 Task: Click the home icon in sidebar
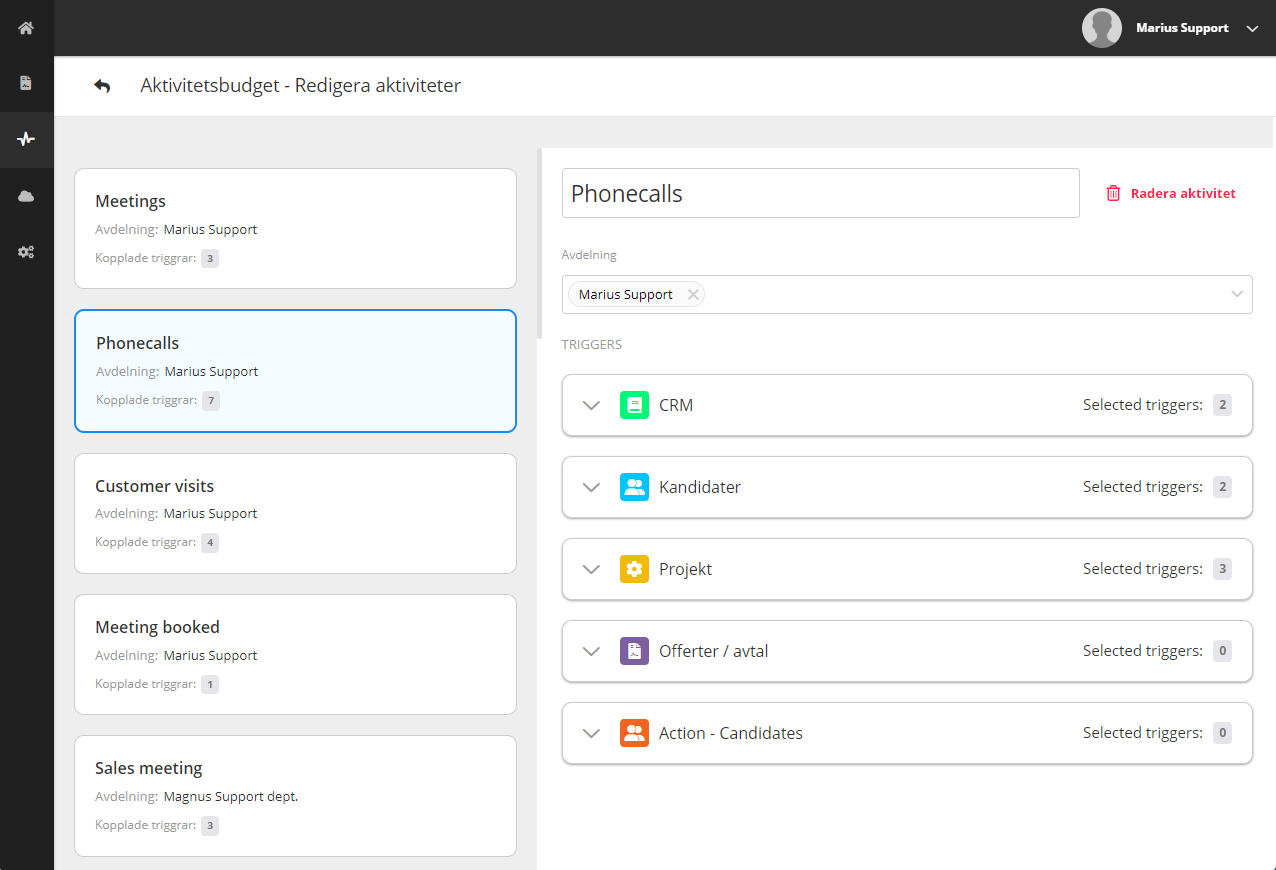(26, 28)
